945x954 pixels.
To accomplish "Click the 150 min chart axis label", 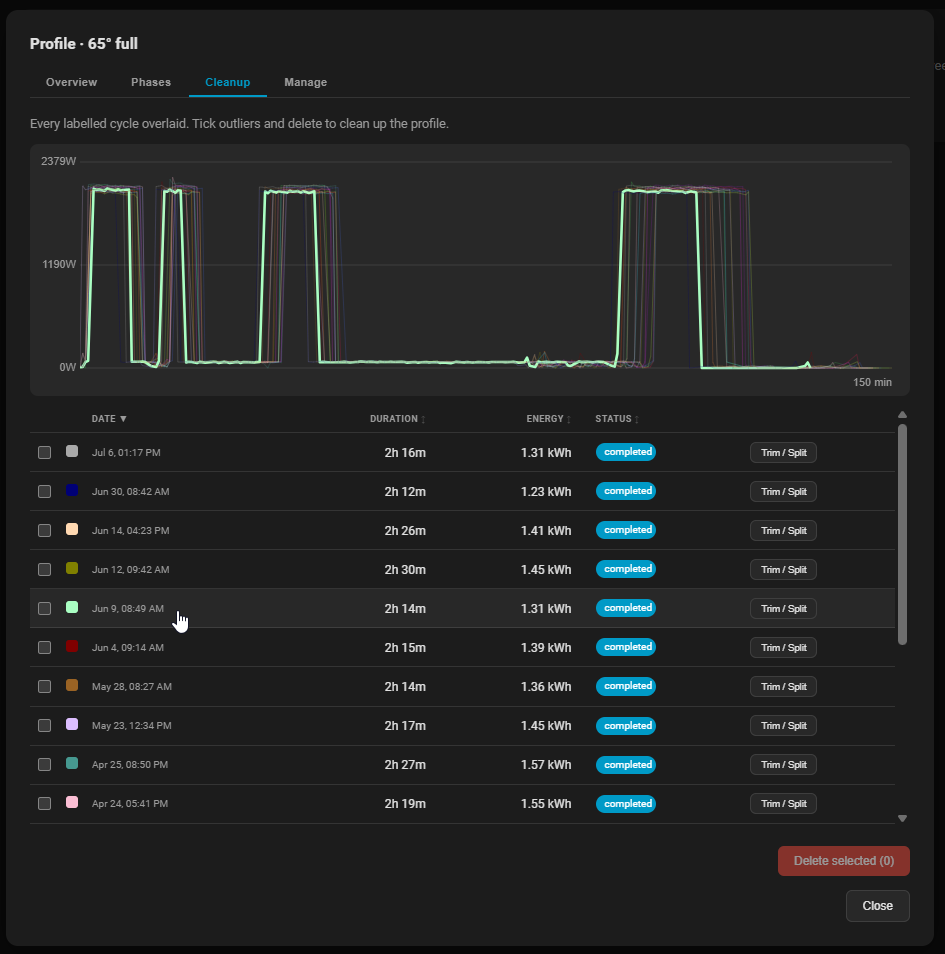I will [x=872, y=382].
